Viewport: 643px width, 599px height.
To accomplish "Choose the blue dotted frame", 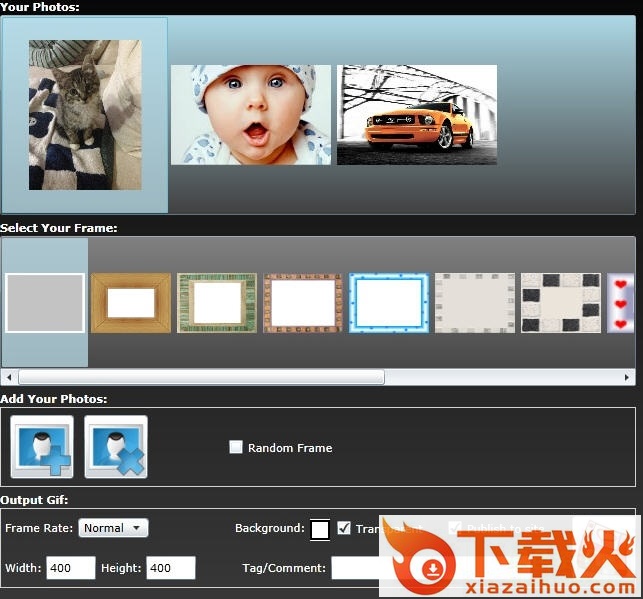I will click(x=389, y=303).
